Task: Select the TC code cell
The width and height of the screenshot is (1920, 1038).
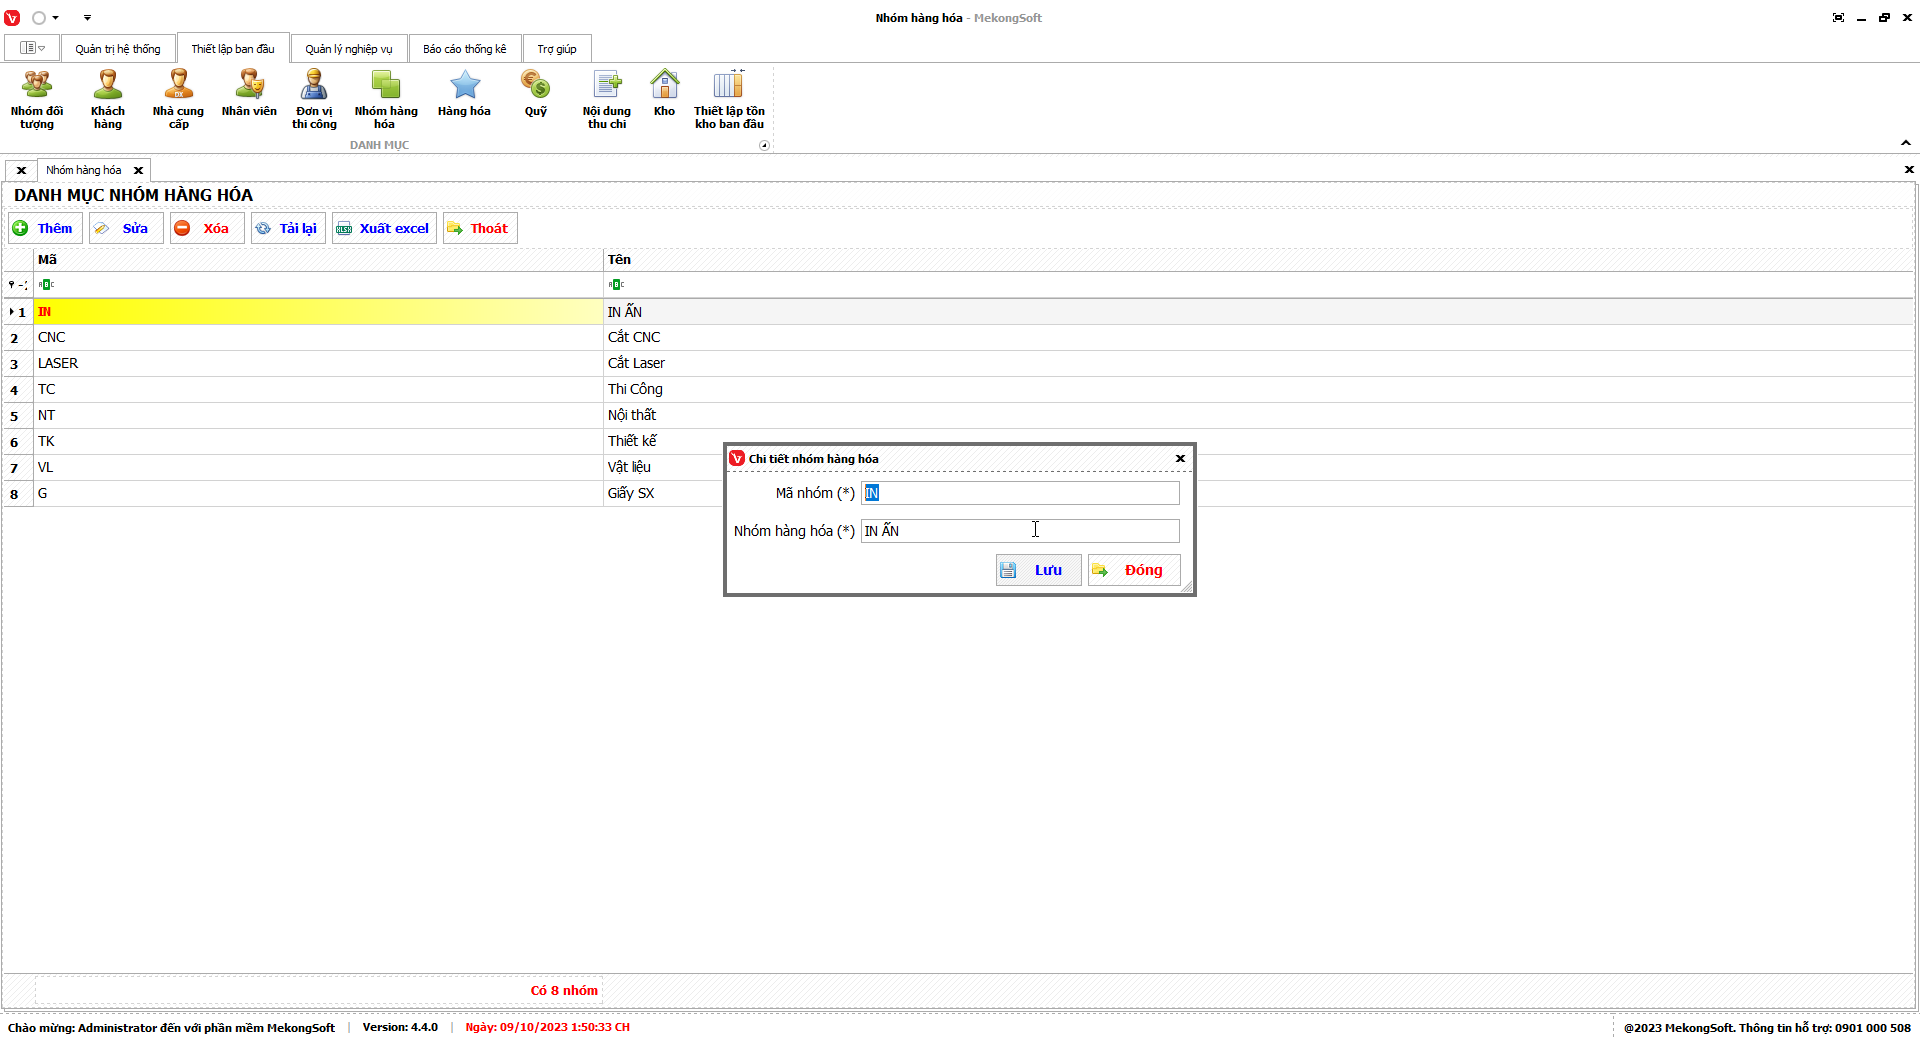Action: pyautogui.click(x=318, y=390)
